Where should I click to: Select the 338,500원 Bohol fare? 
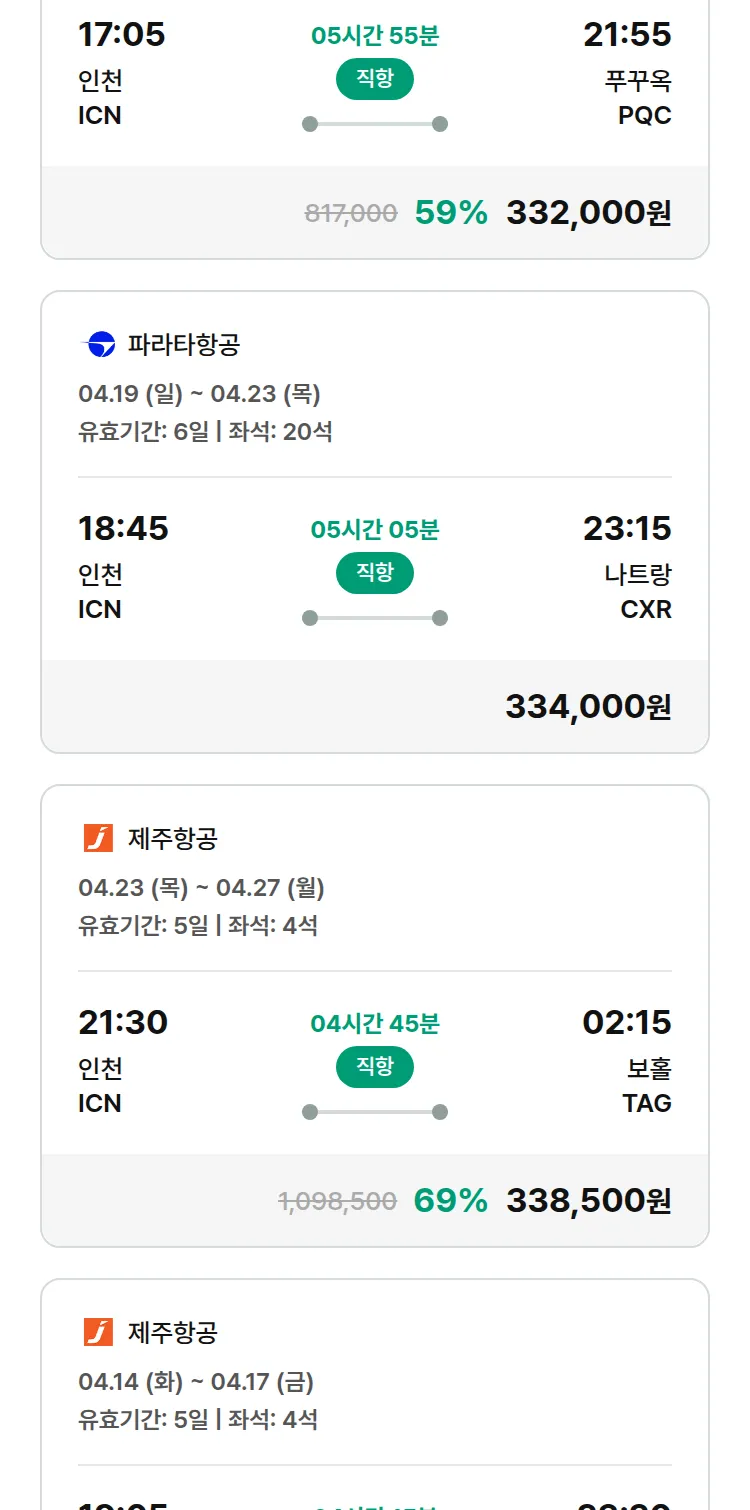click(x=588, y=1200)
